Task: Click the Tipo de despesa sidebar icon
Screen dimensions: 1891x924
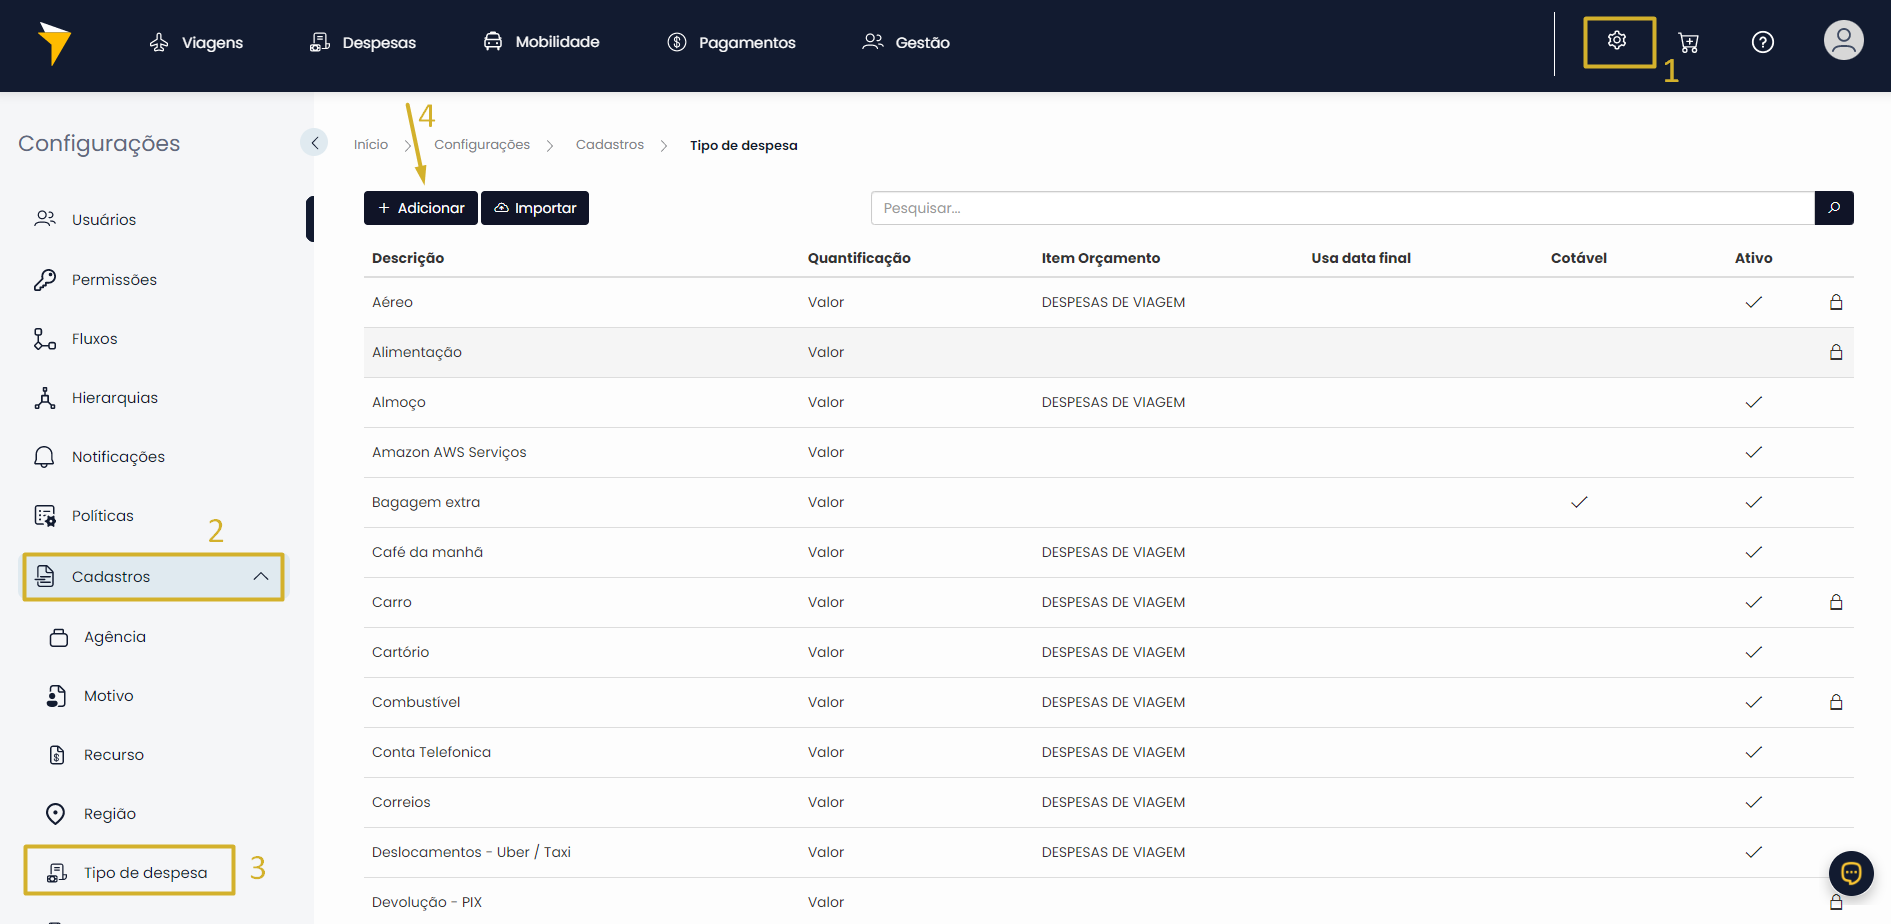Action: click(58, 873)
